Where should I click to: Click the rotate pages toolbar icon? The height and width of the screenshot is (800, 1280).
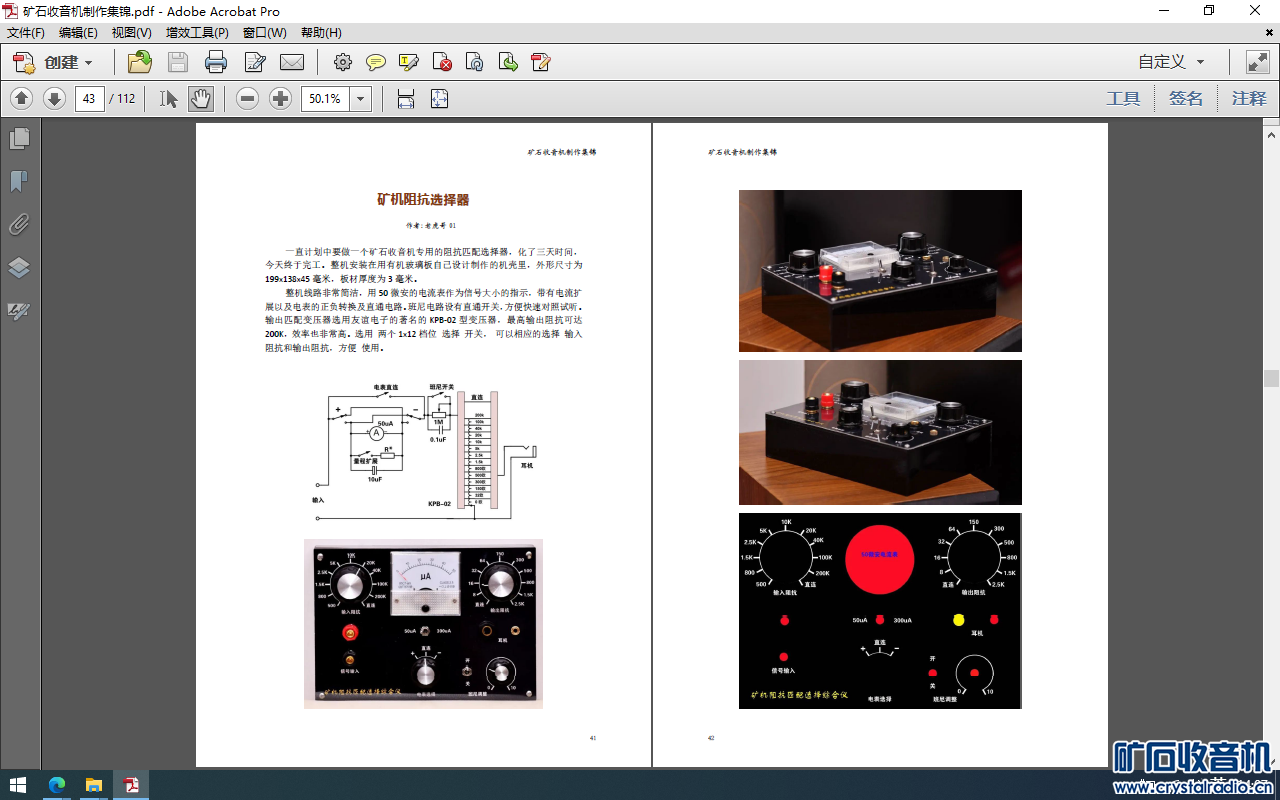(x=475, y=62)
